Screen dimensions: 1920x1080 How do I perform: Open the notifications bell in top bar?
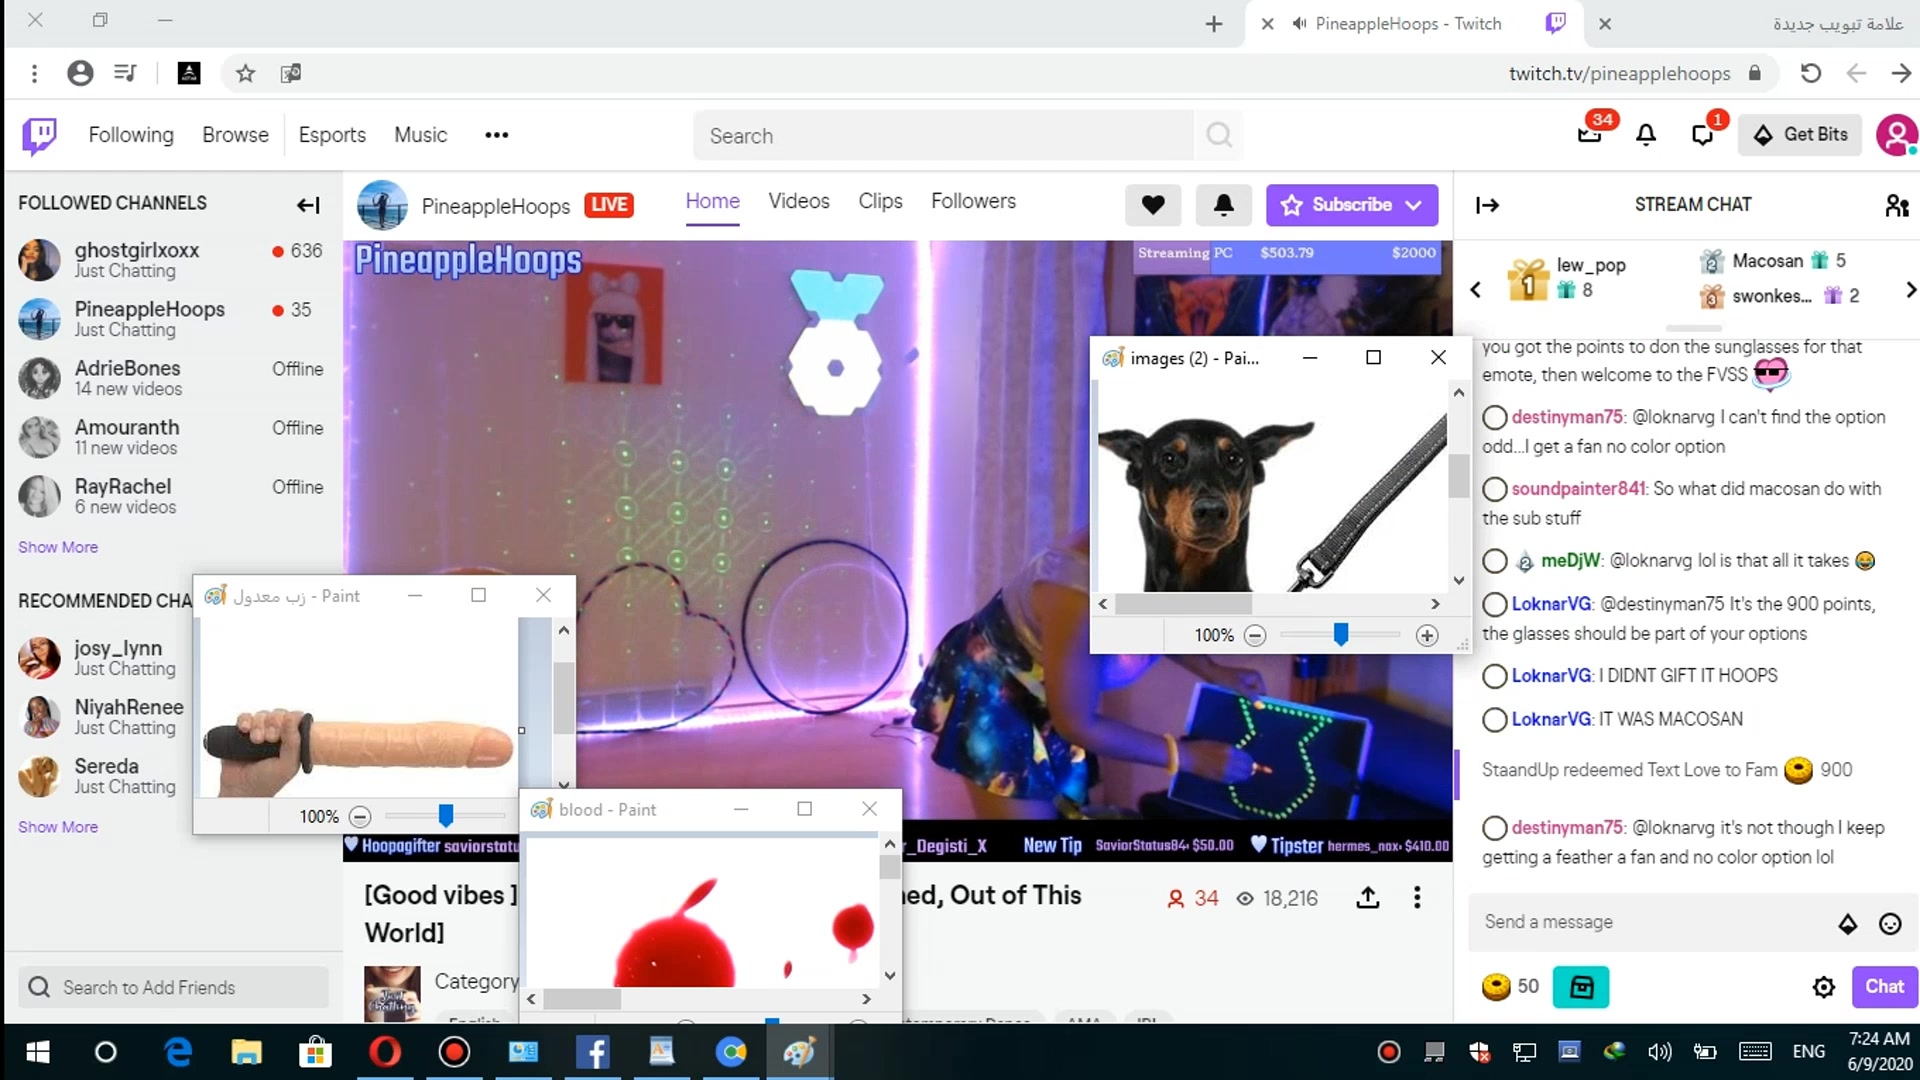[1645, 135]
